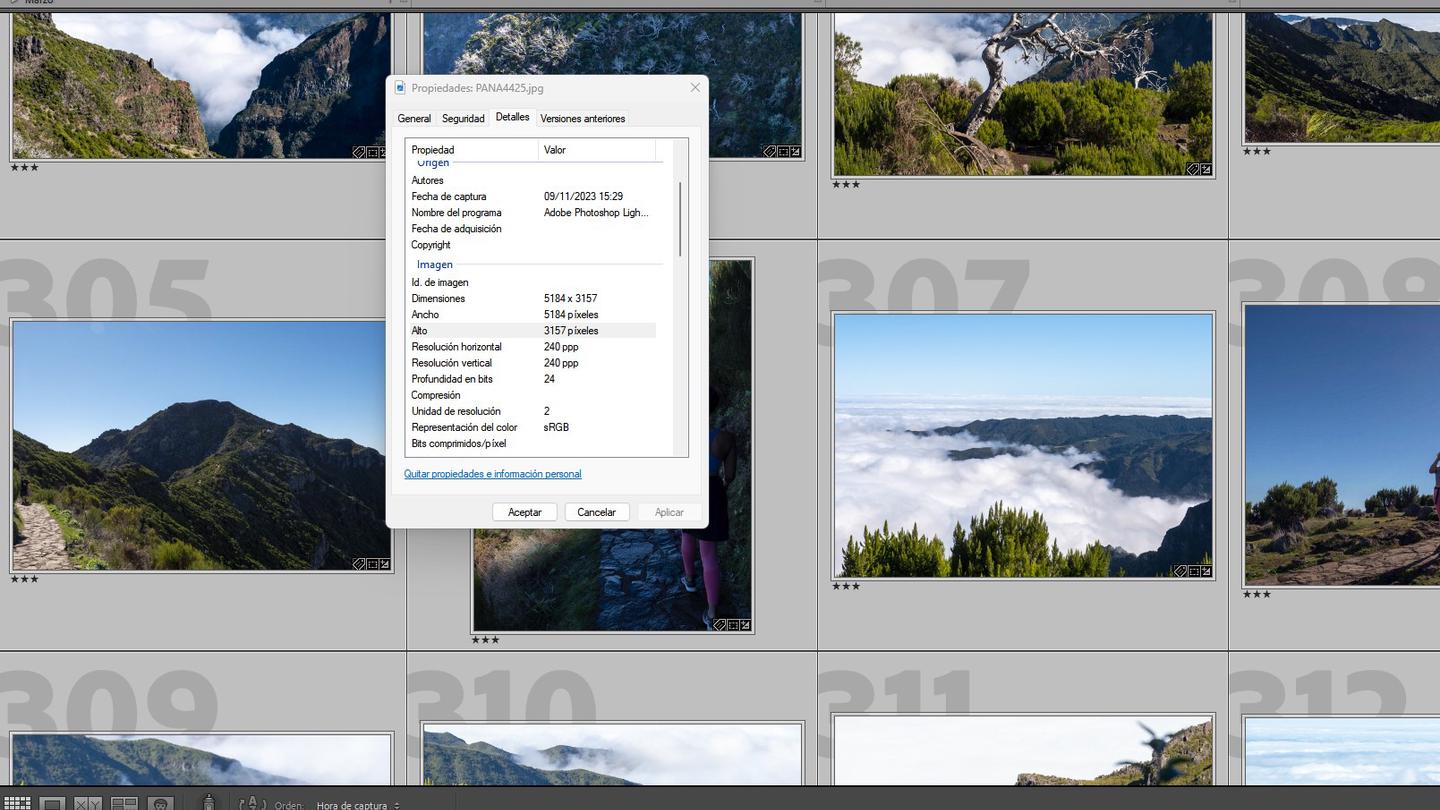Select the cloud sea photo thumbnail 307

1023,445
